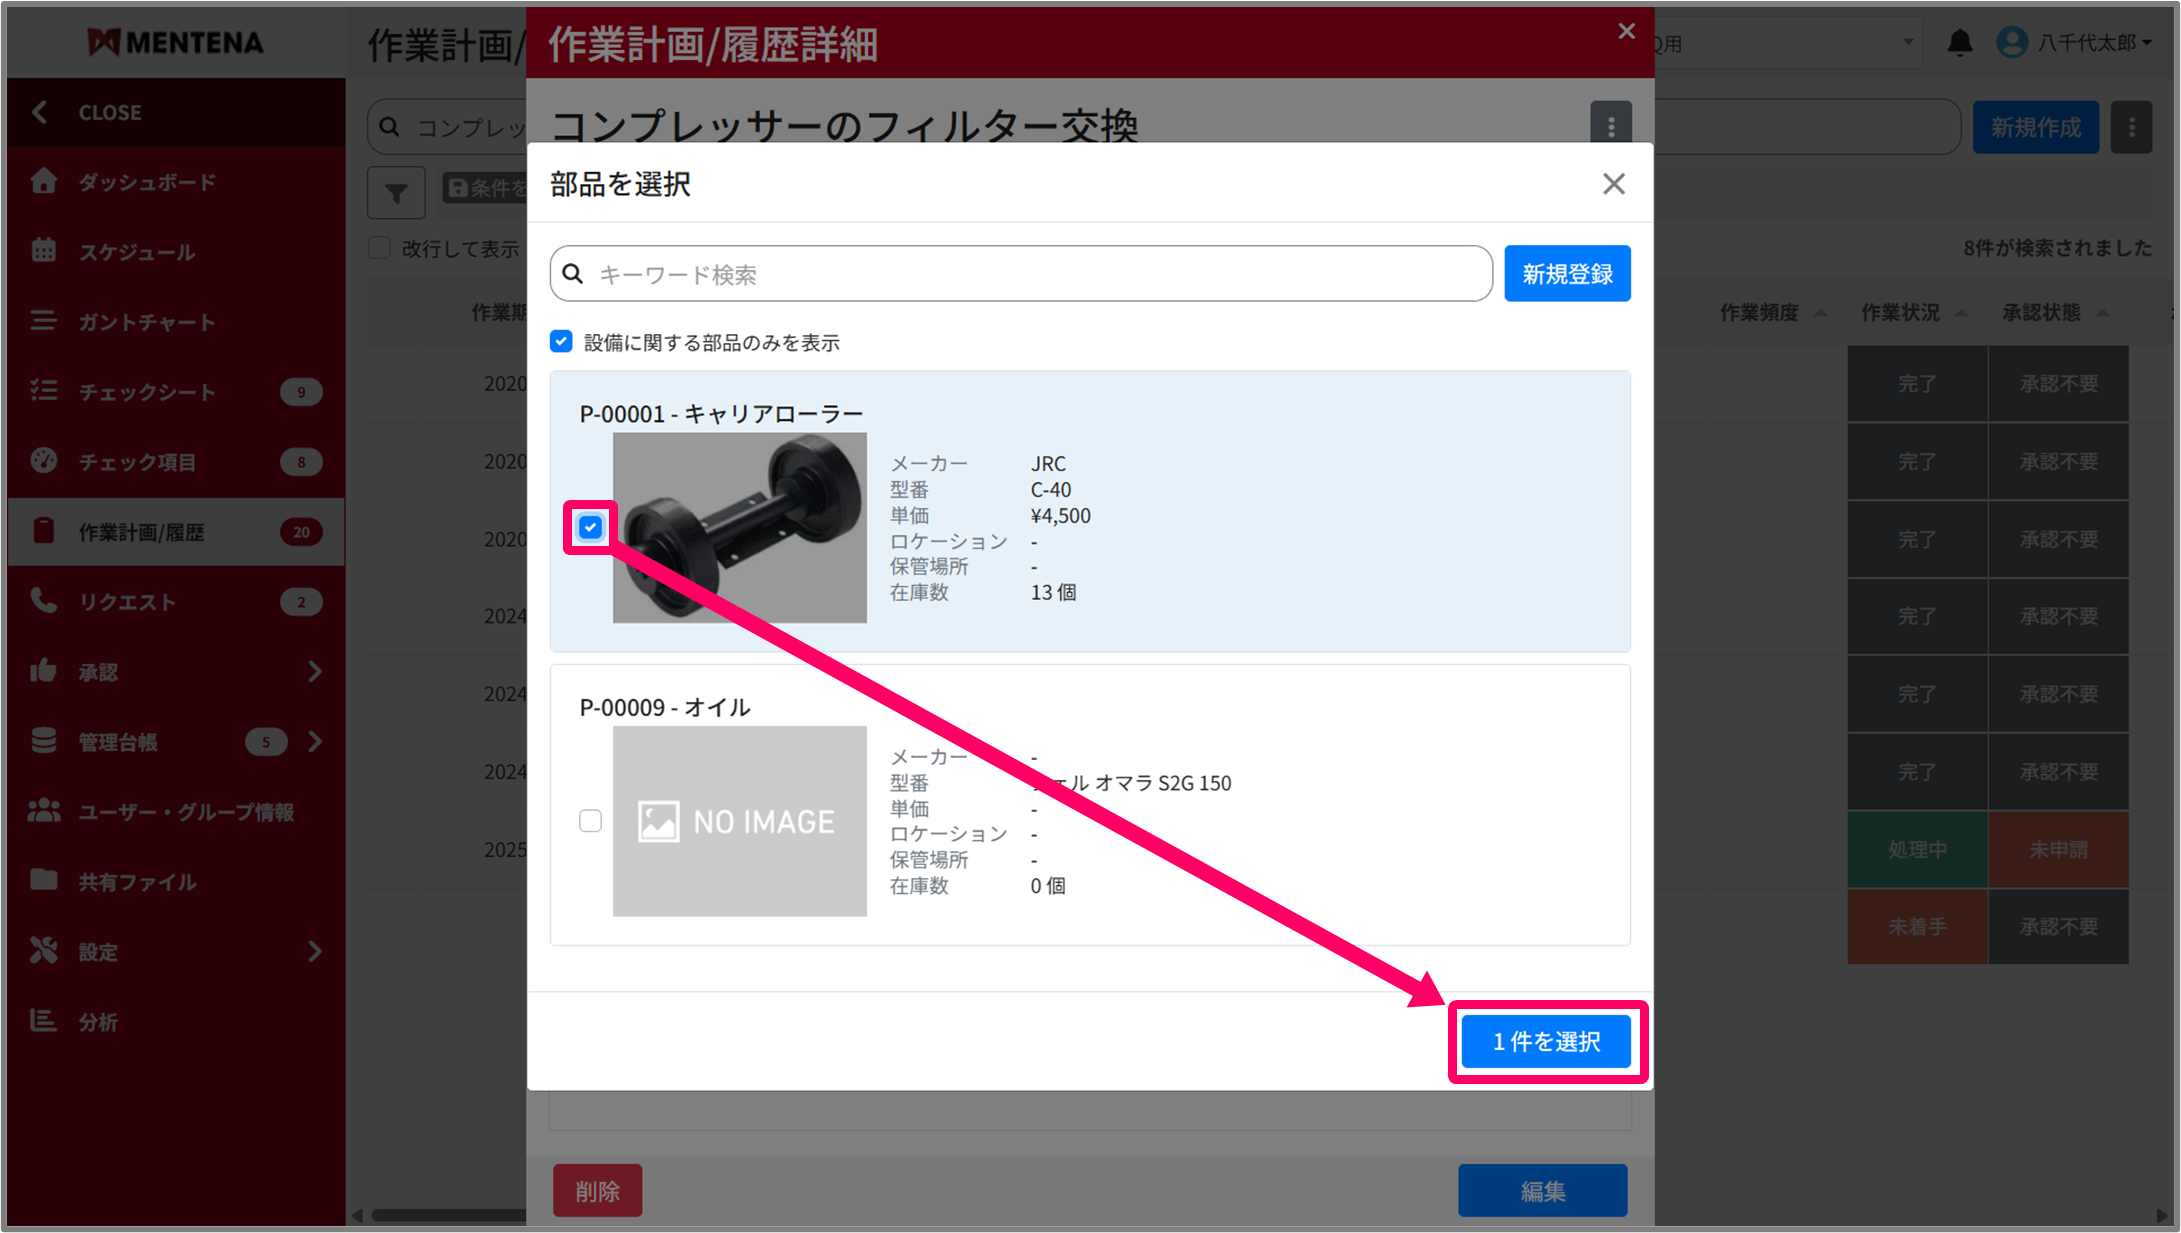Click the request phone icon
Viewport: 2181px width, 1233px height.
tap(44, 601)
